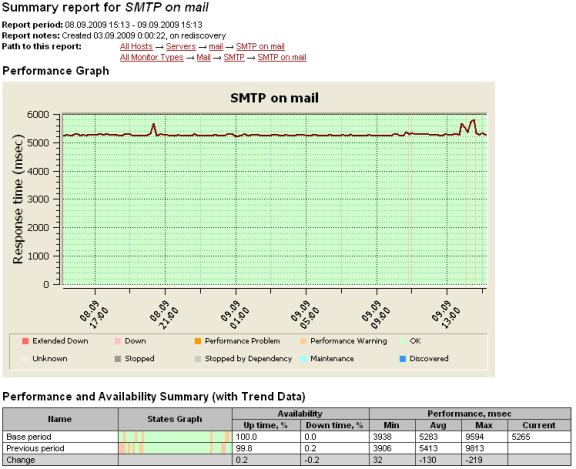Follow the Mail monitor type link

[204, 57]
